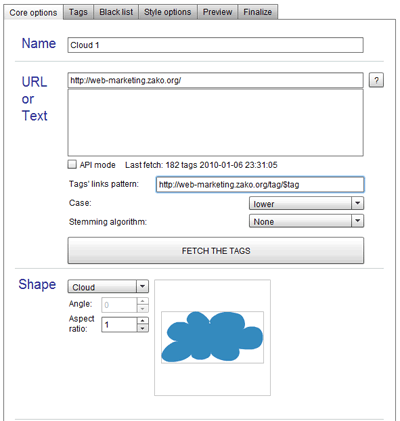The height and width of the screenshot is (421, 400).
Task: Click the blue cloud shape preview
Action: tap(212, 337)
